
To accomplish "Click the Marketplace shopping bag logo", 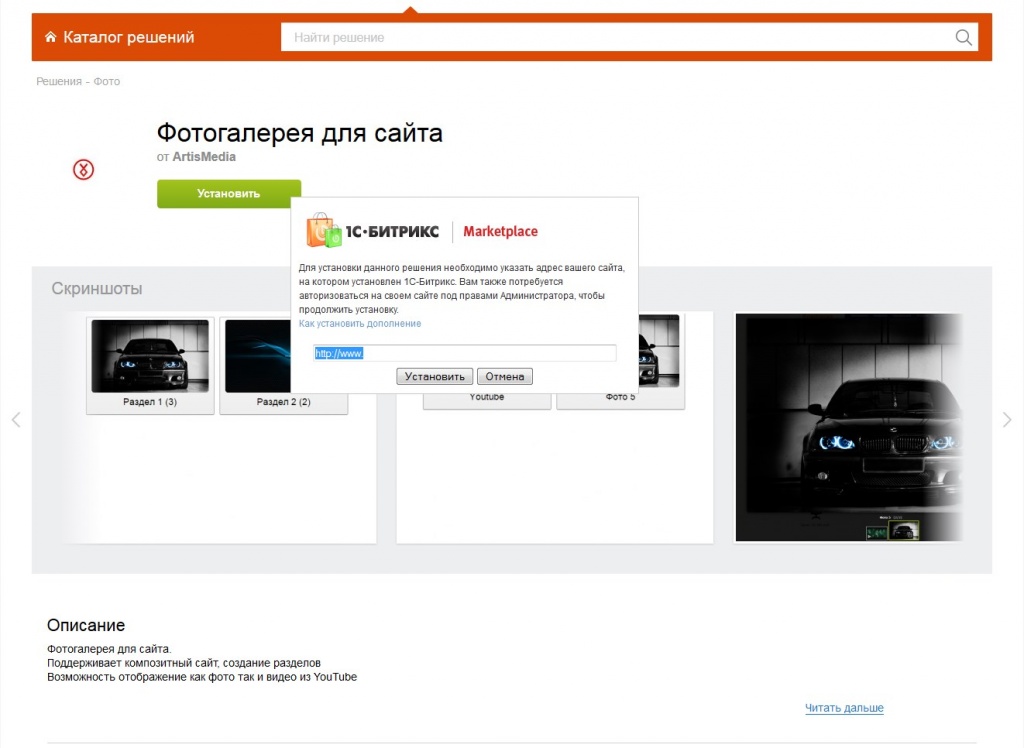I will pos(324,231).
